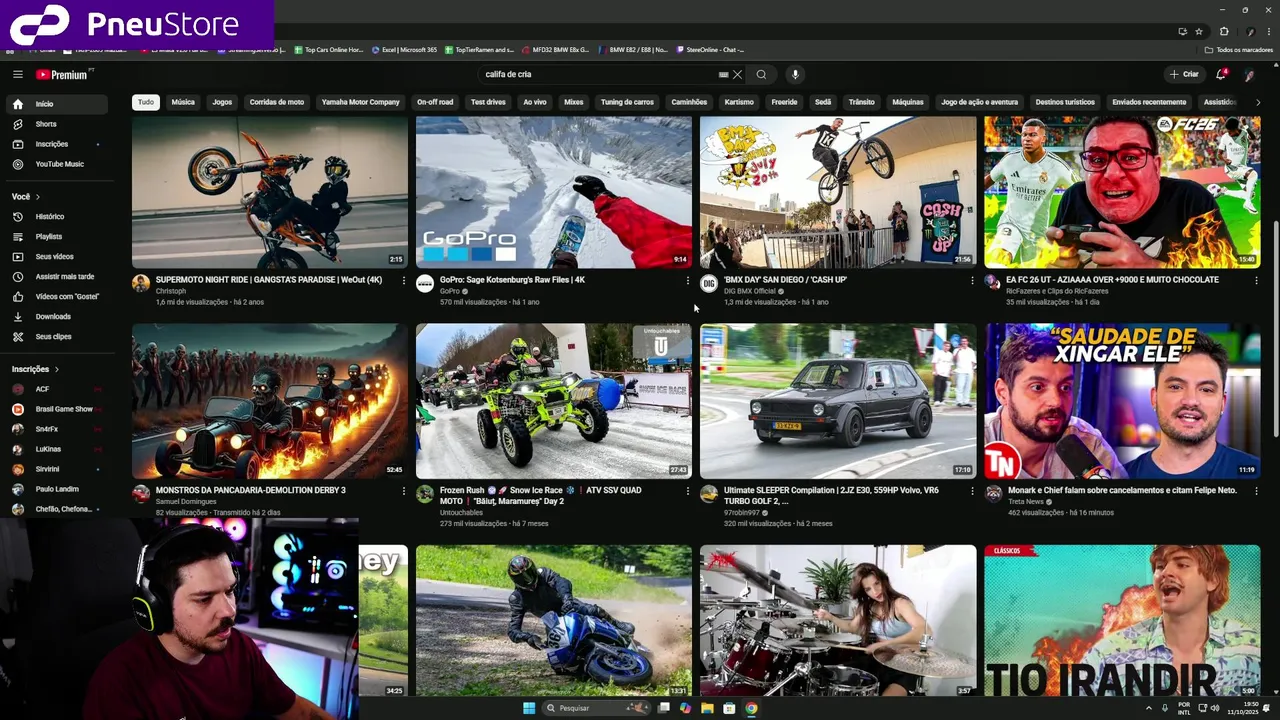Open the notifications bell
Viewport: 1280px width, 720px height.
tap(1221, 74)
